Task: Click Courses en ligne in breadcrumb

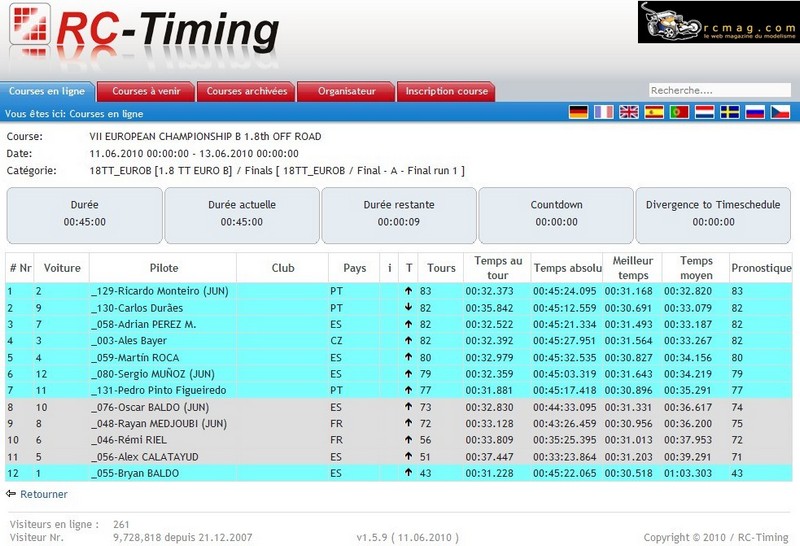Action: point(106,114)
